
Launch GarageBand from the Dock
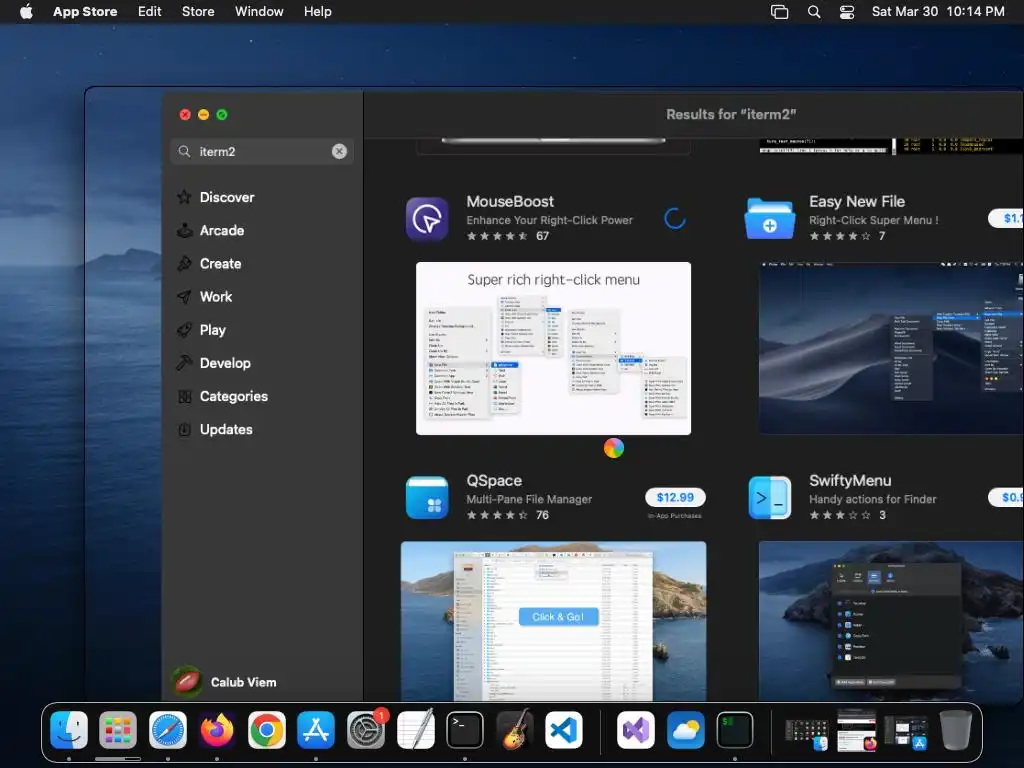515,730
